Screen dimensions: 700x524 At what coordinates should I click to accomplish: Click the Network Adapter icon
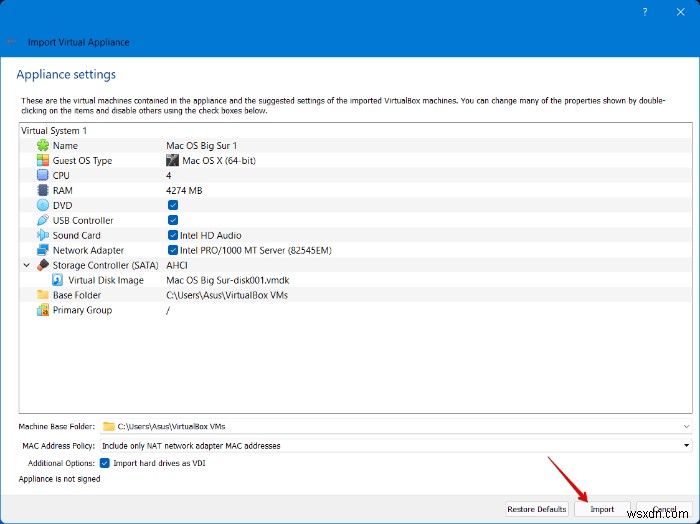point(43,250)
